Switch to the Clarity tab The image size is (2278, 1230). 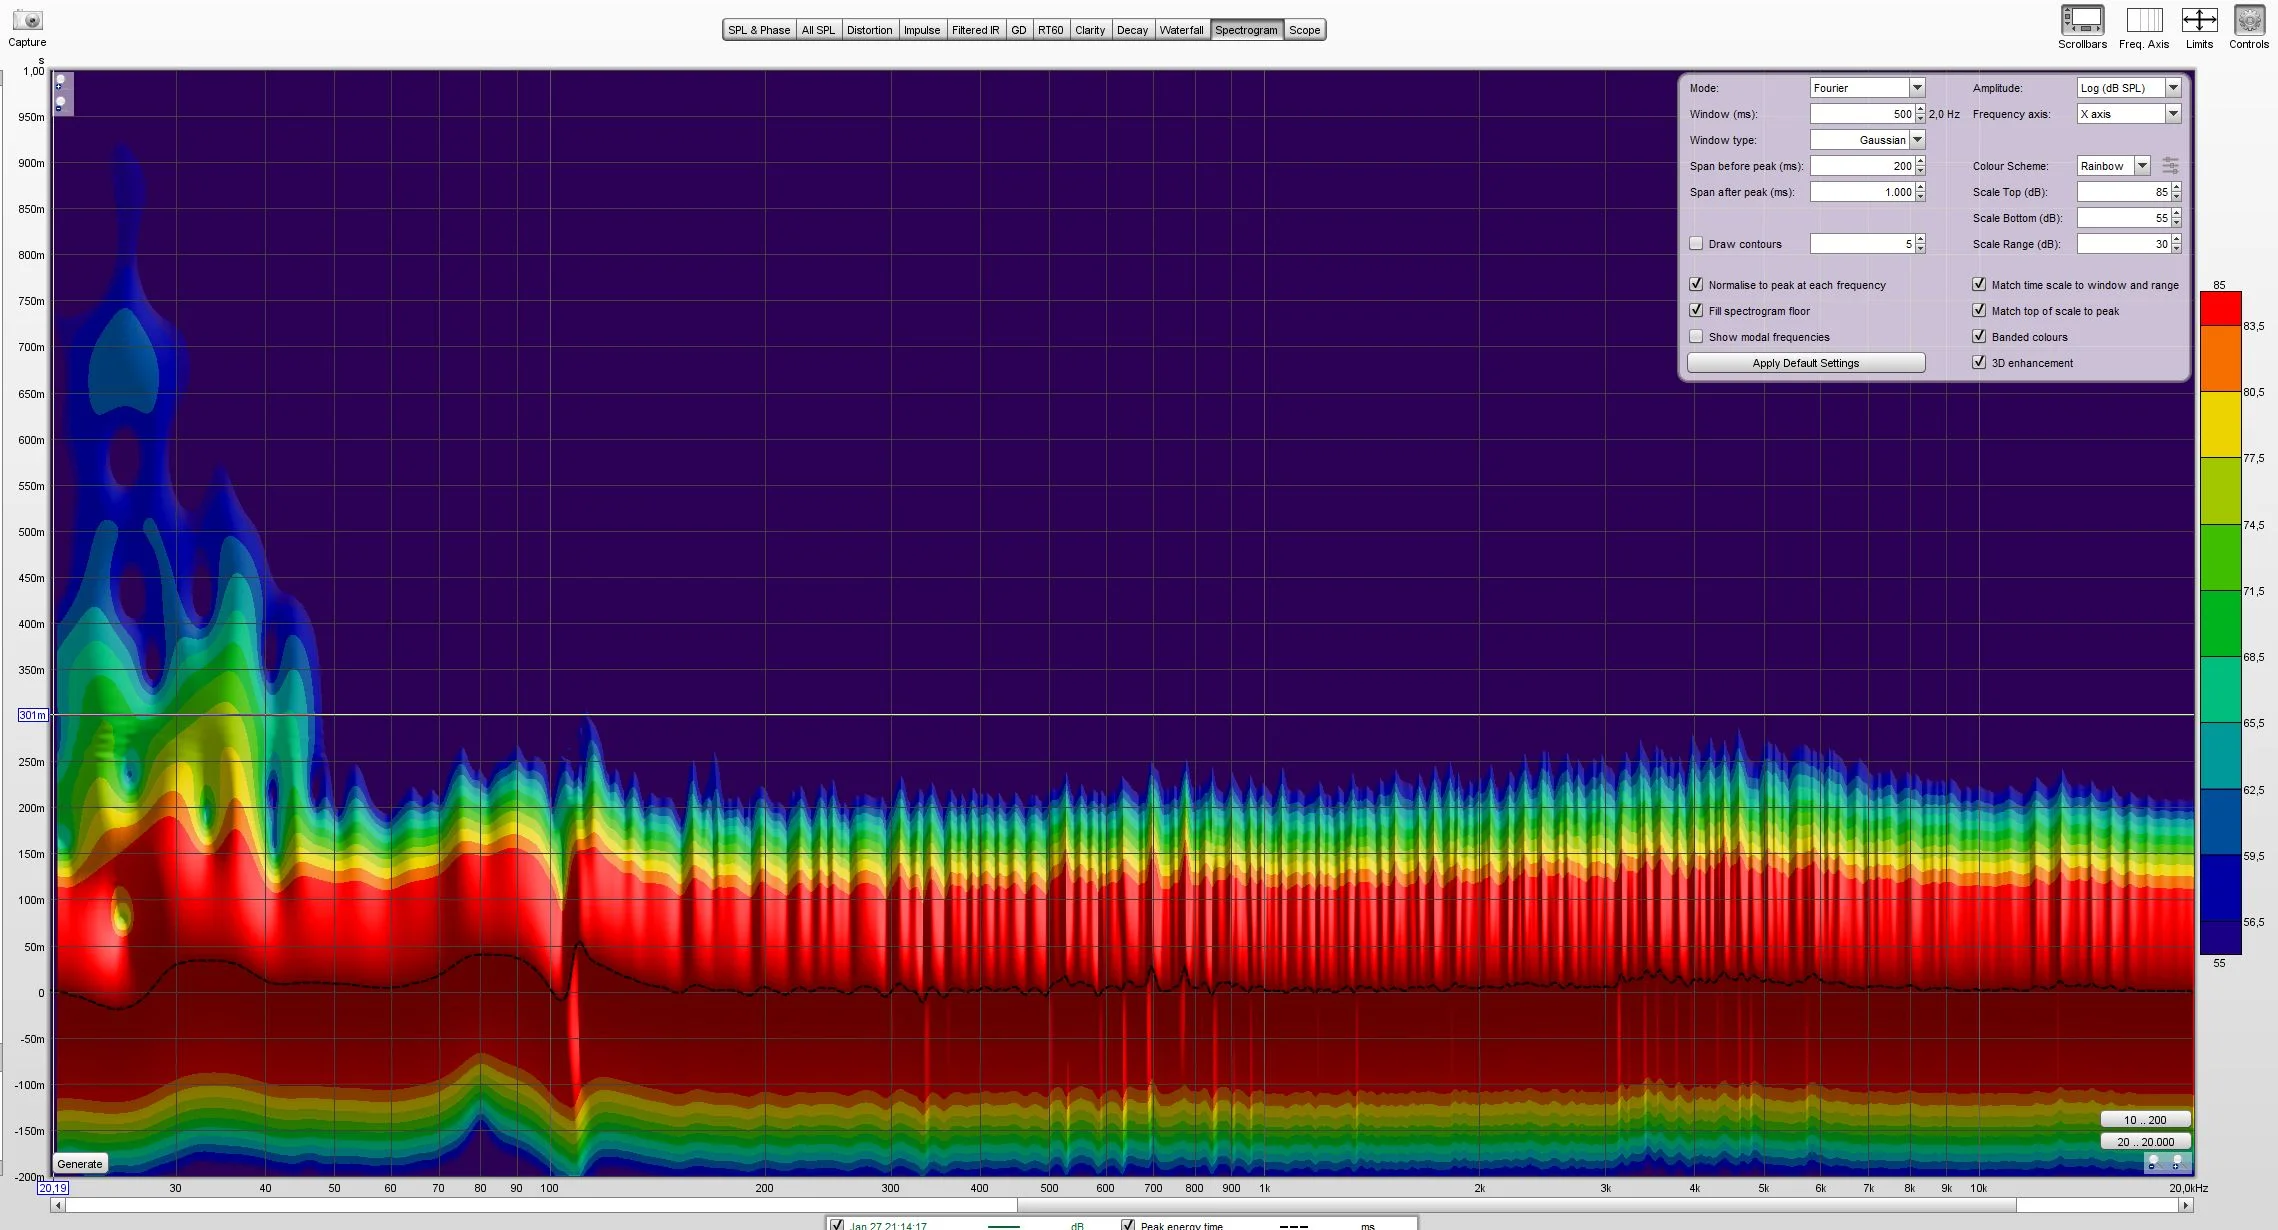pos(1090,30)
